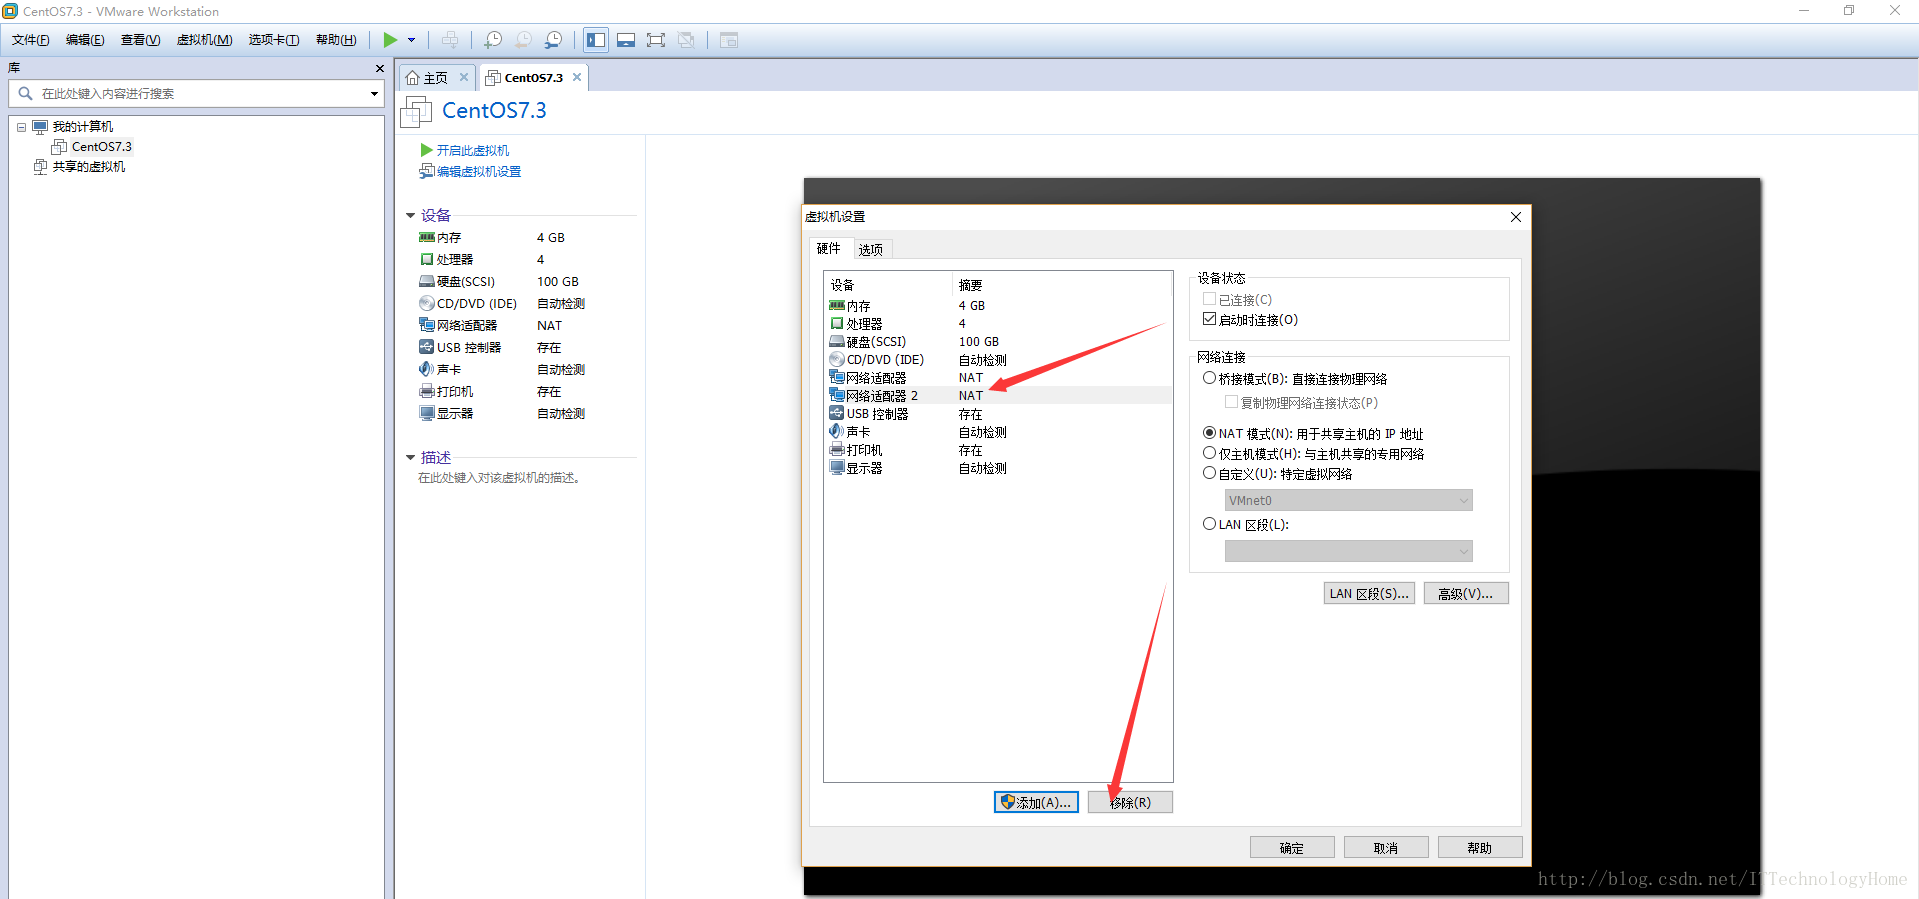
Task: Open the 文件(F) menu
Action: (30, 40)
